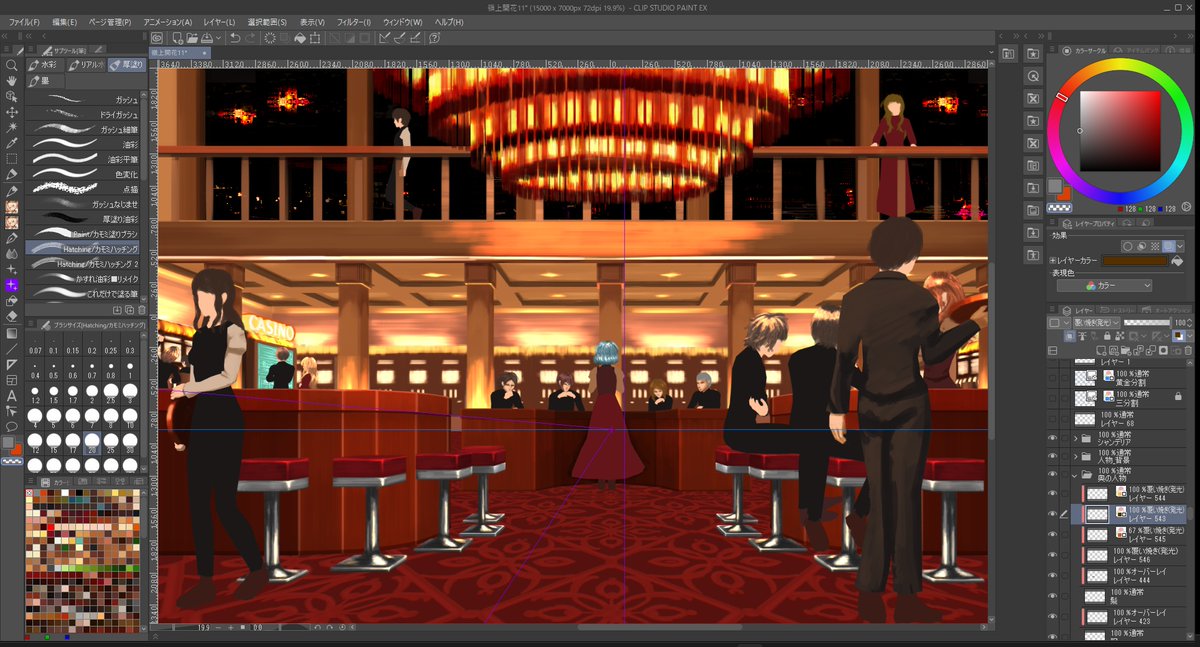Select the リアル水 sub tool group

pos(86,65)
